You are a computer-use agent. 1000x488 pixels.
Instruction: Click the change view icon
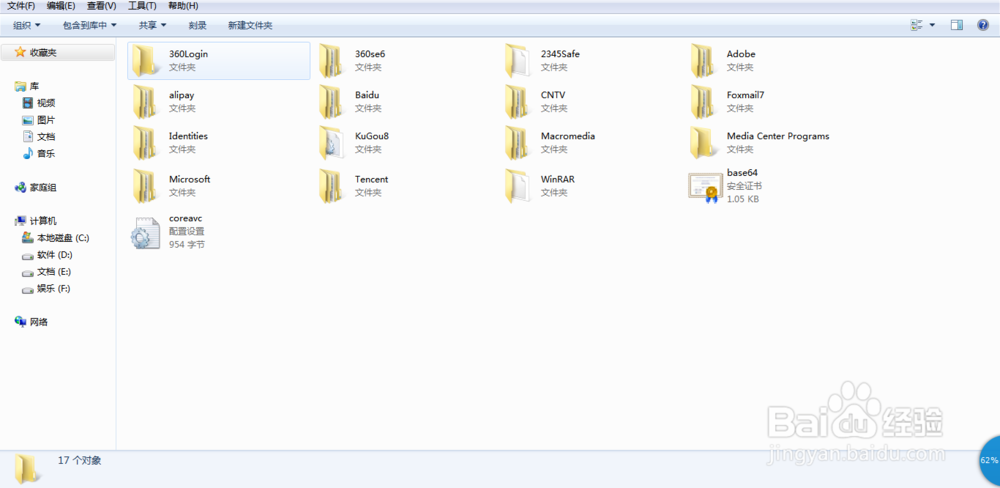tap(916, 25)
